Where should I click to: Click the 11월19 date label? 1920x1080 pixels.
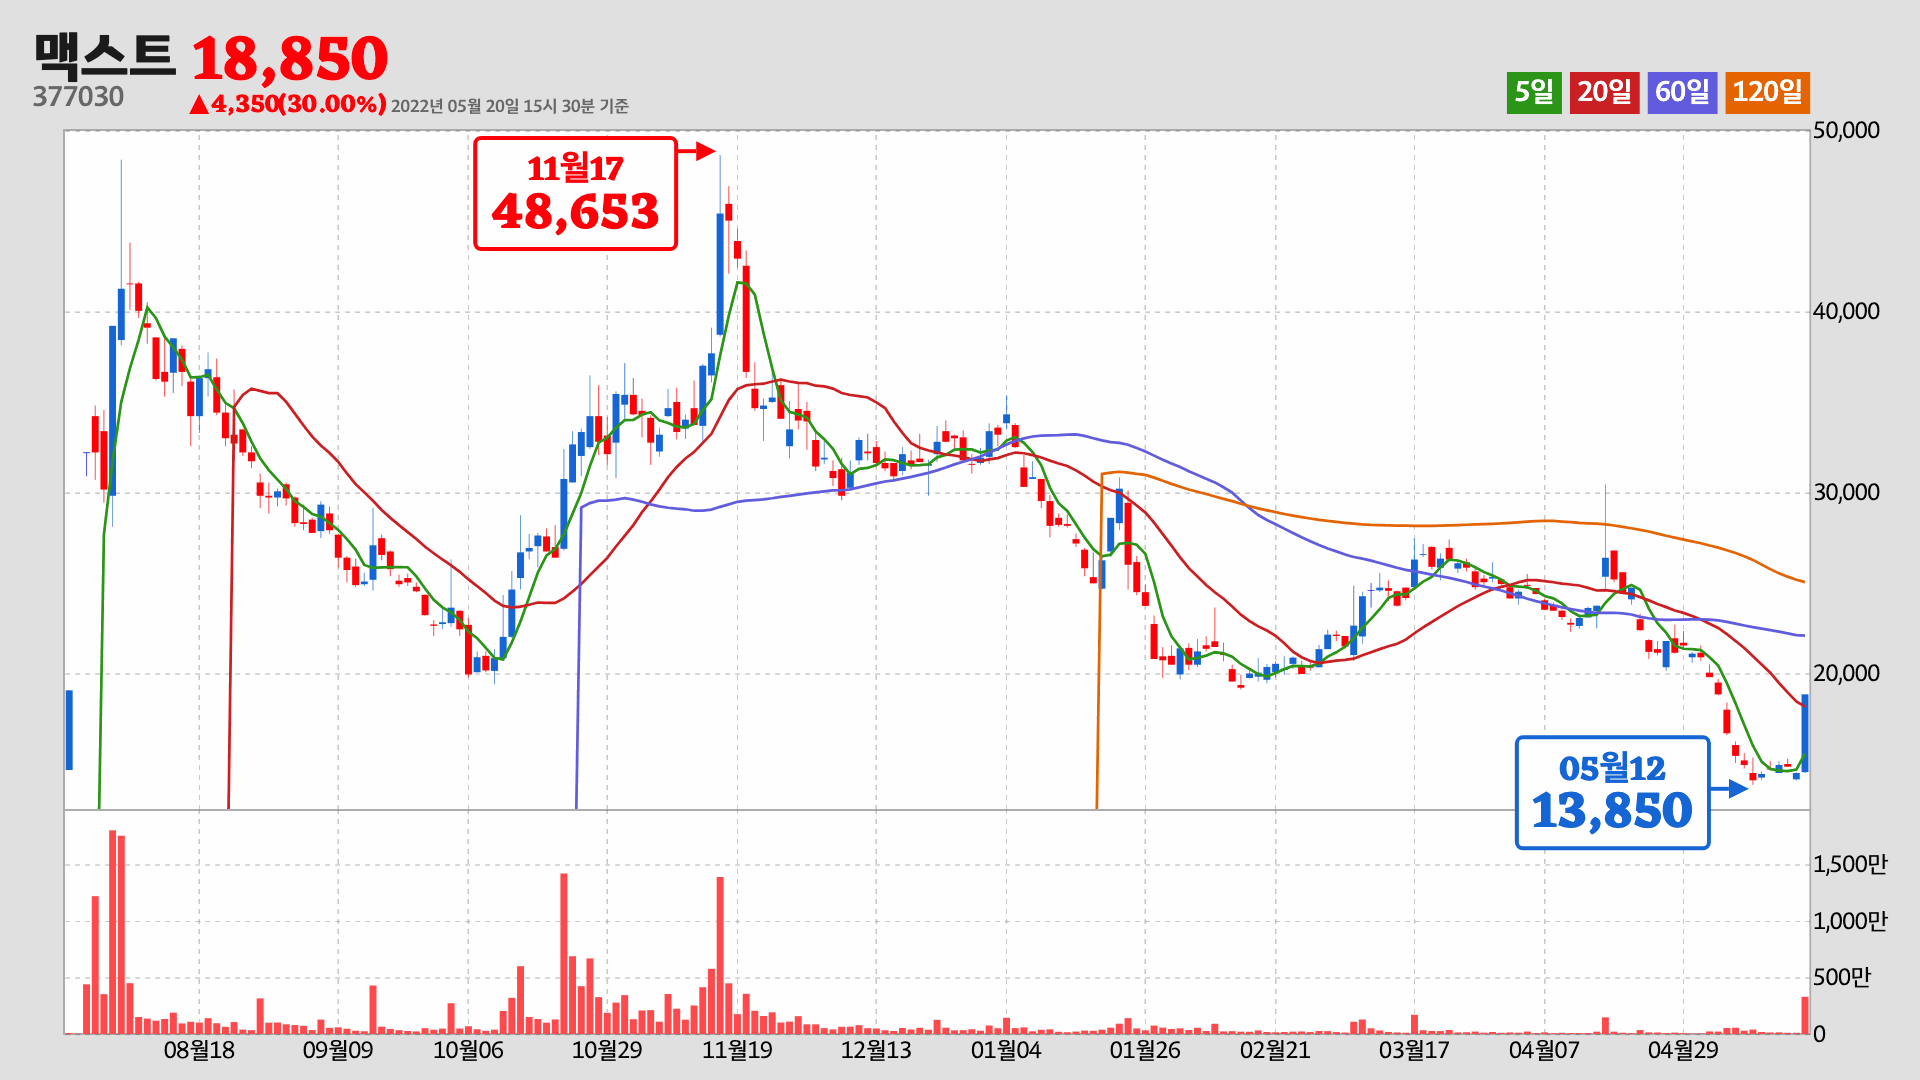coord(737,1050)
